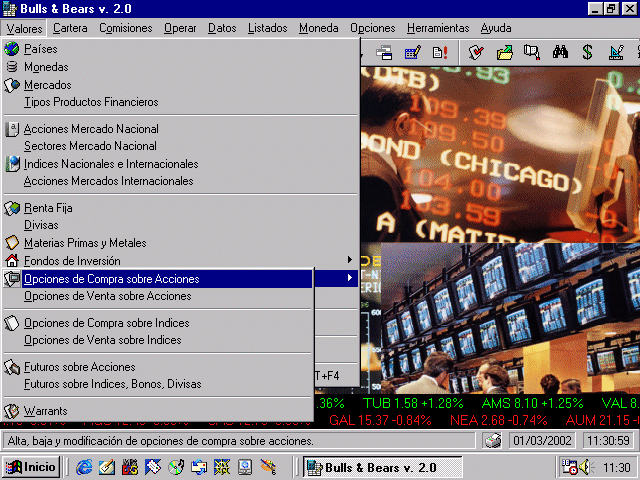Screen dimensions: 640x480
Task: Click the notepad with pencil quick launch icon
Action: [x=107, y=467]
